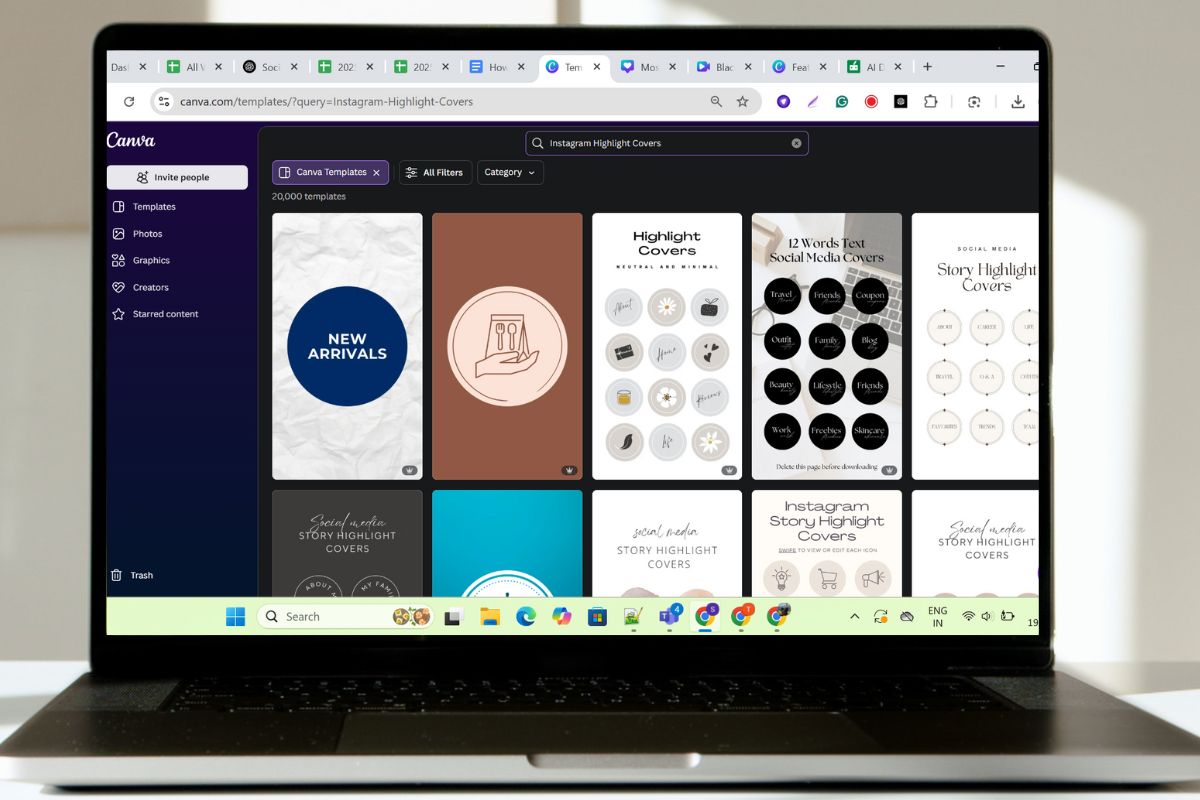Bookmark this page with the star
The image size is (1200, 800).
click(x=743, y=101)
